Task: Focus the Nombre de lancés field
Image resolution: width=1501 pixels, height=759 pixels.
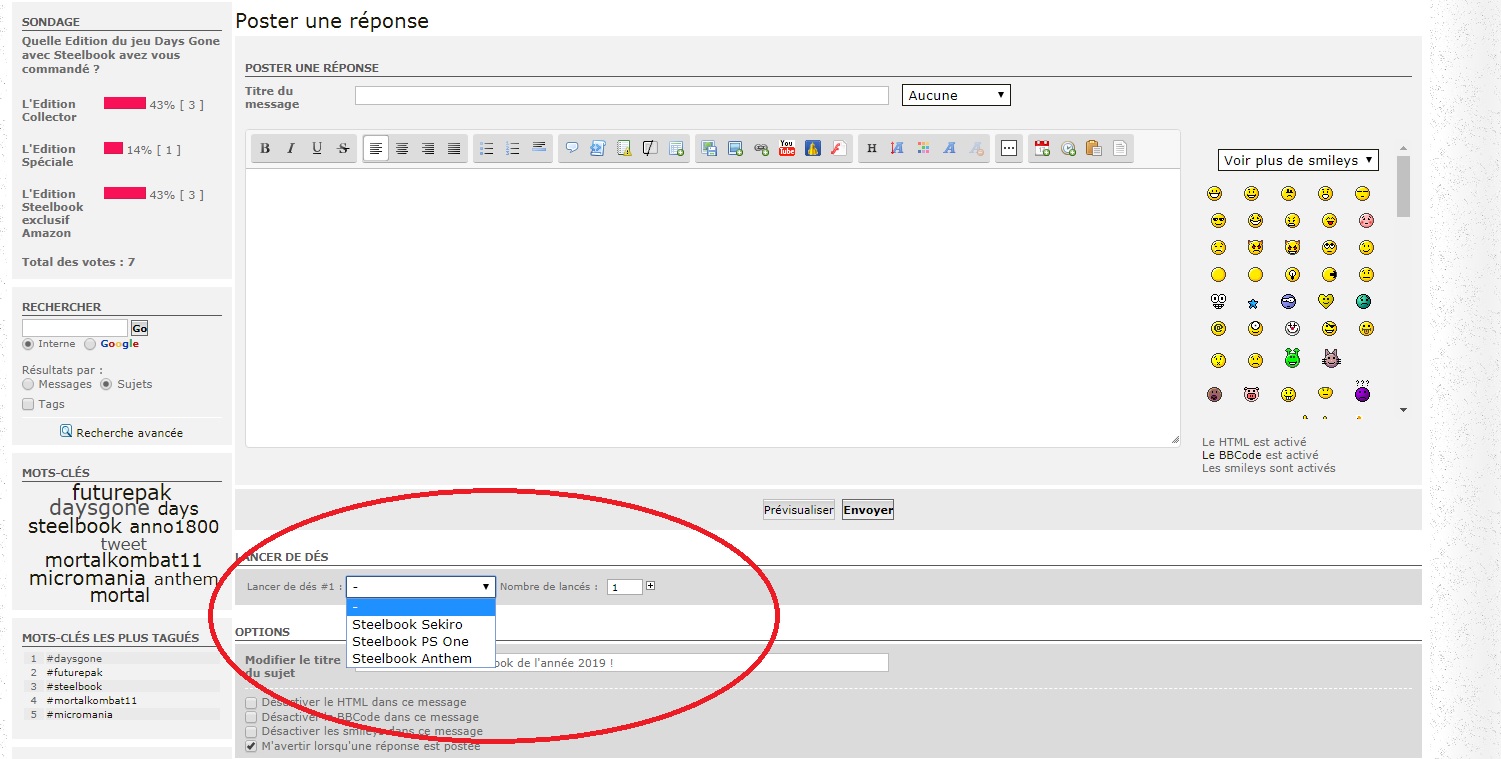Action: tap(625, 587)
